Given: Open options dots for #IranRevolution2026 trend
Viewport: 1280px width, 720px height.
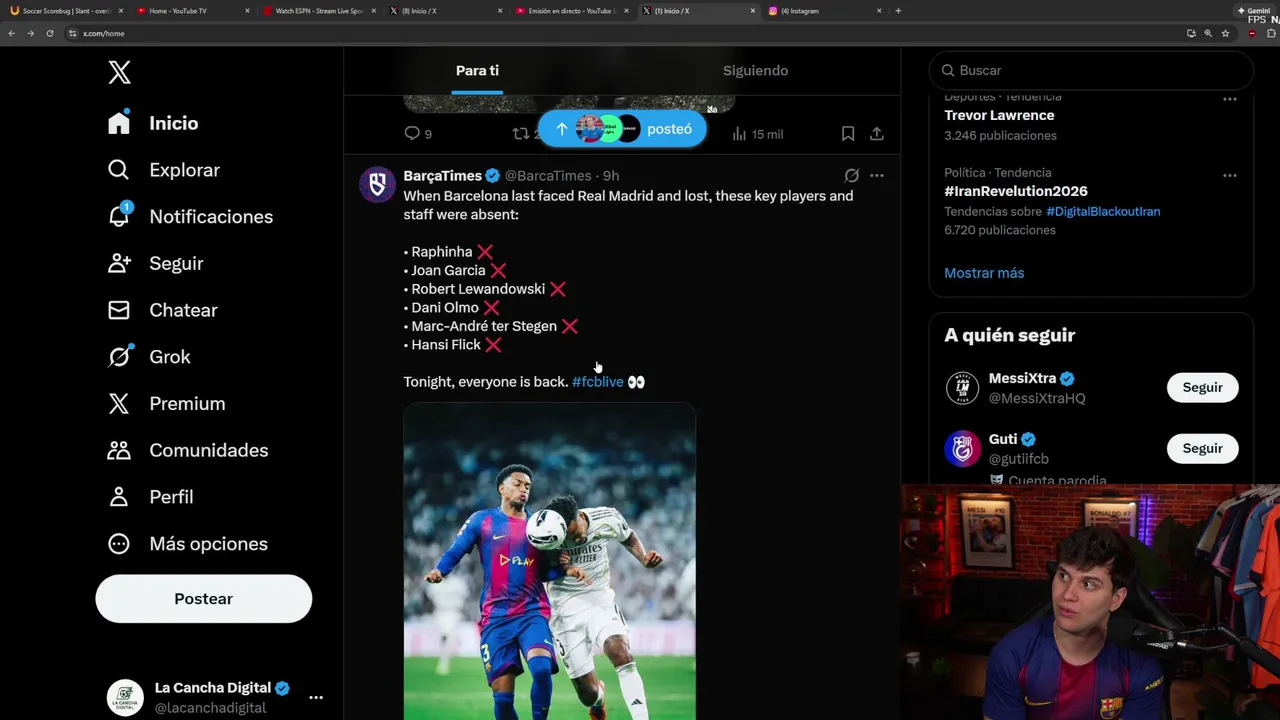Looking at the screenshot, I should pyautogui.click(x=1229, y=175).
